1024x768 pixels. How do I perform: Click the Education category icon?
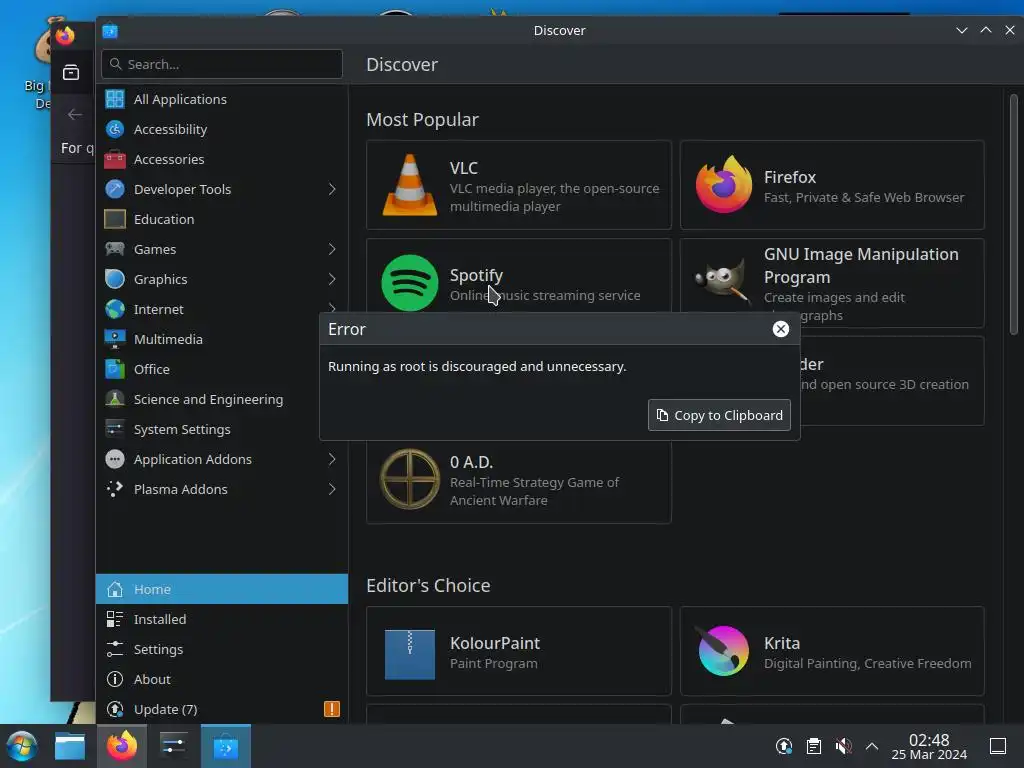tap(115, 219)
